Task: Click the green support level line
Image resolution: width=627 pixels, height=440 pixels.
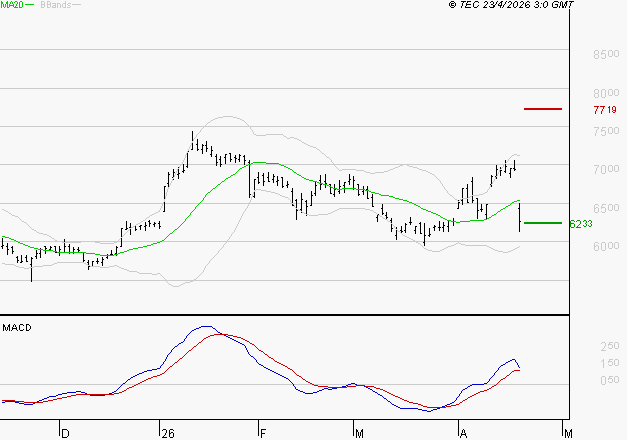Action: click(x=543, y=223)
